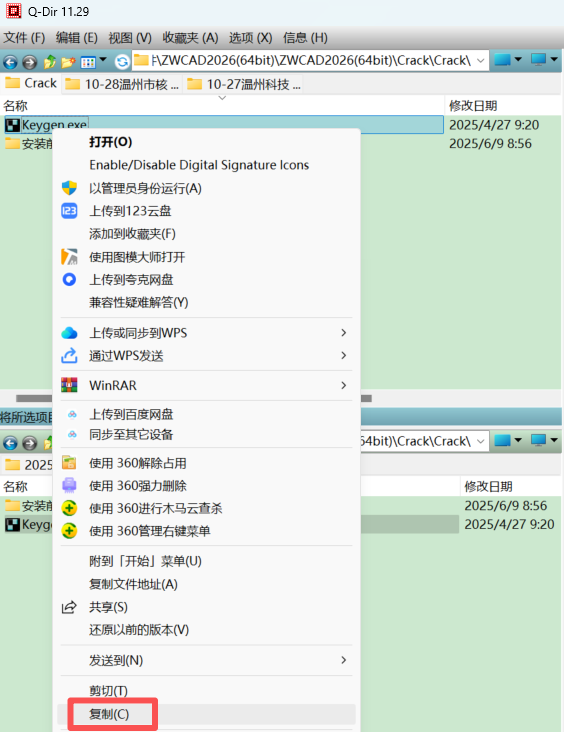Screen dimensions: 564x732
Task: Choose 上传到123云盘 entry
Action: pos(206,211)
